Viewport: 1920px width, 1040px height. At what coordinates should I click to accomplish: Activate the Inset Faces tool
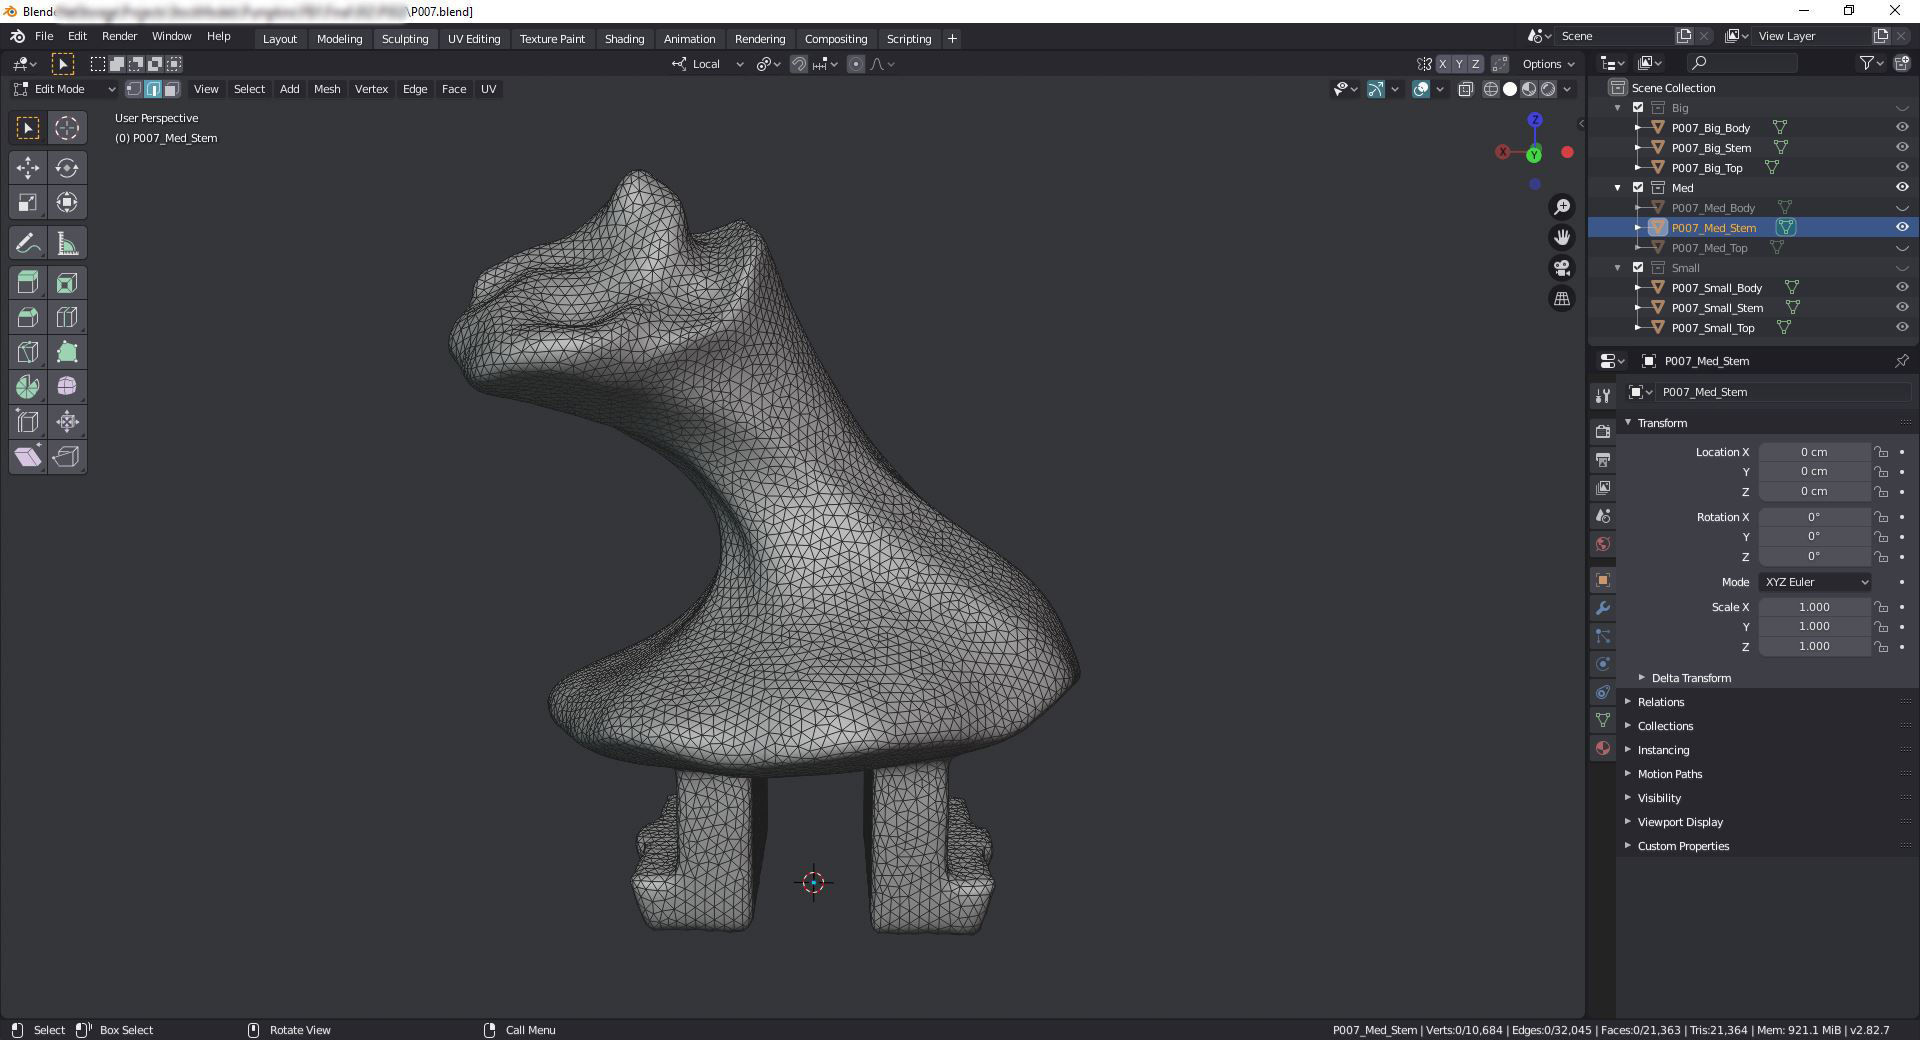point(67,284)
